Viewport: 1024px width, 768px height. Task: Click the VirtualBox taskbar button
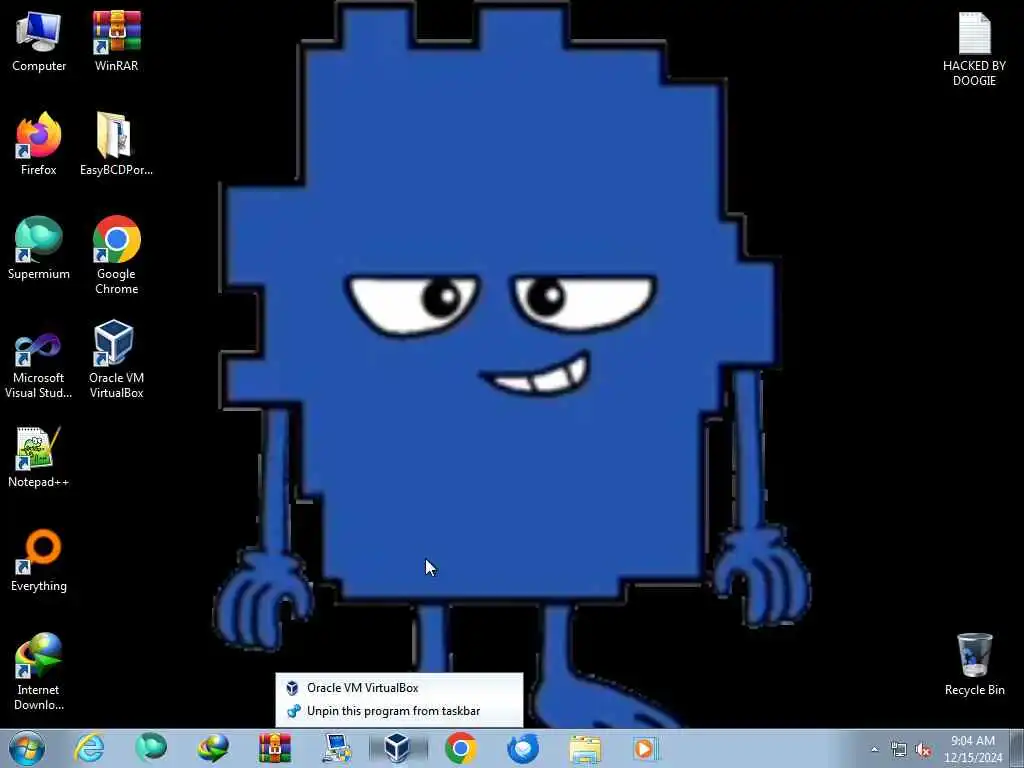[x=398, y=748]
